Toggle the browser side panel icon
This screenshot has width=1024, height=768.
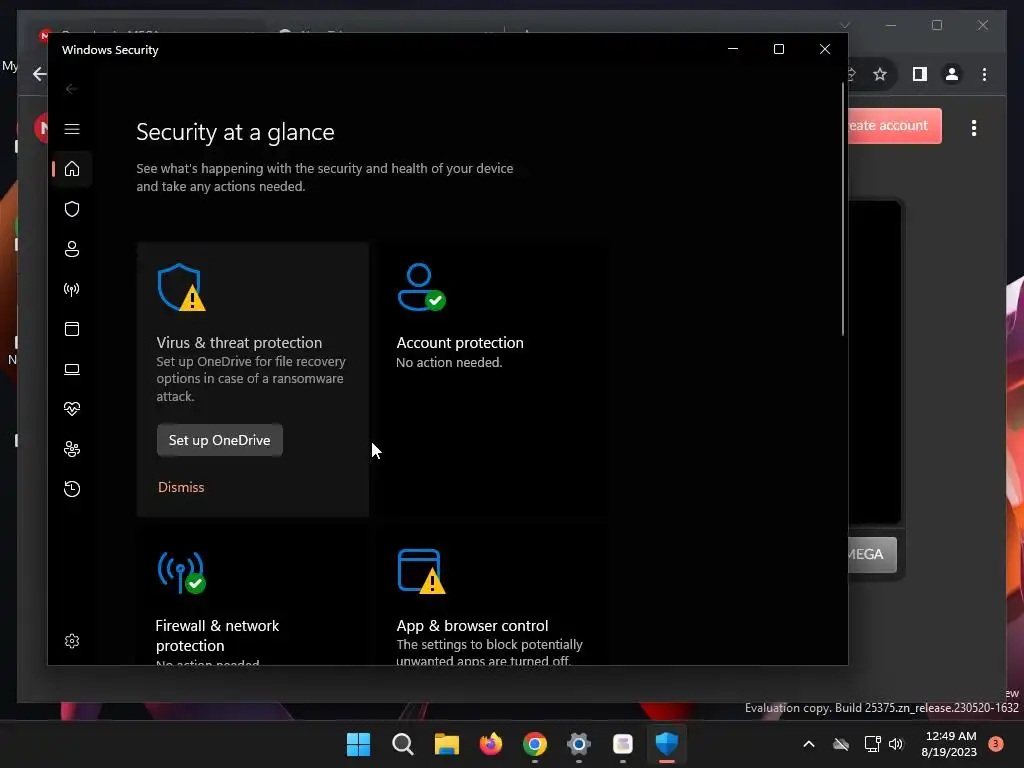tap(920, 74)
